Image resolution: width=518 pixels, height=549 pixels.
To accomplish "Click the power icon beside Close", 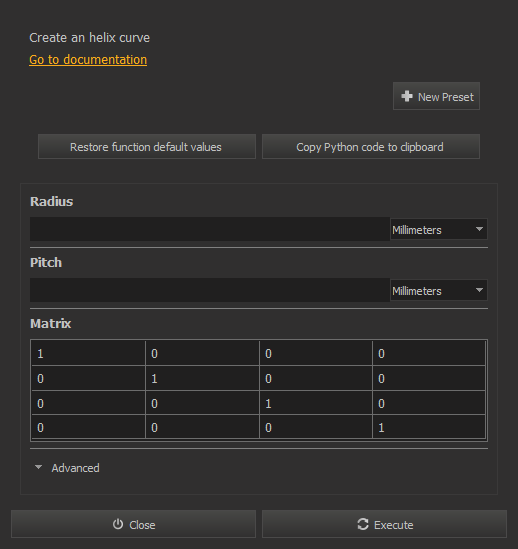I will [118, 524].
